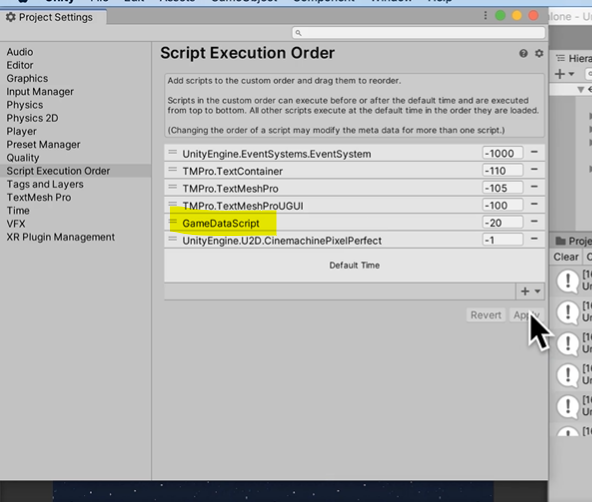
Task: Edit the -100 order value for TextMeshProUGUI
Action: point(503,206)
